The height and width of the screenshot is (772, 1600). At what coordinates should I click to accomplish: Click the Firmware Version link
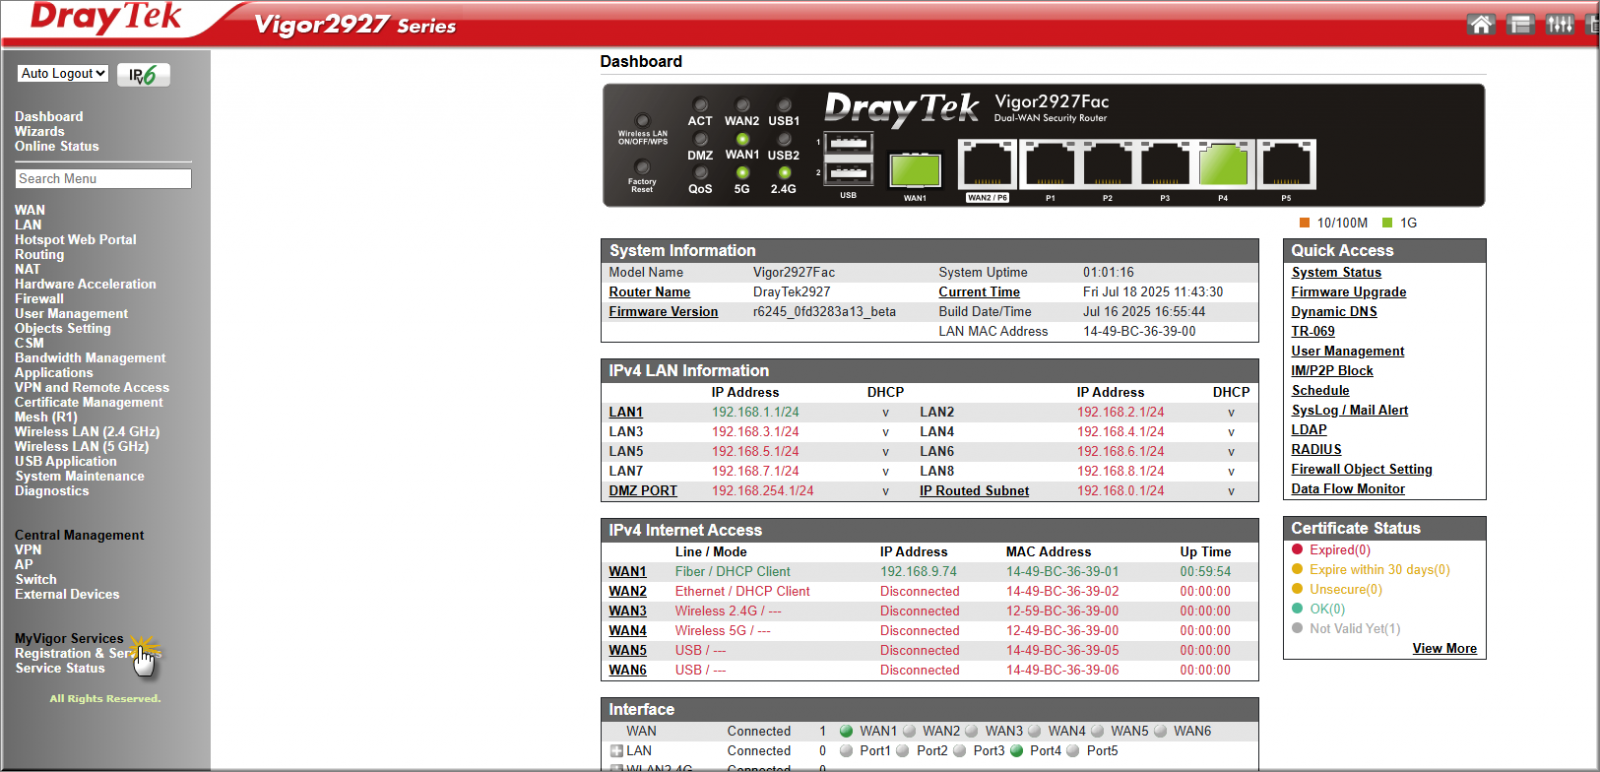tap(664, 312)
